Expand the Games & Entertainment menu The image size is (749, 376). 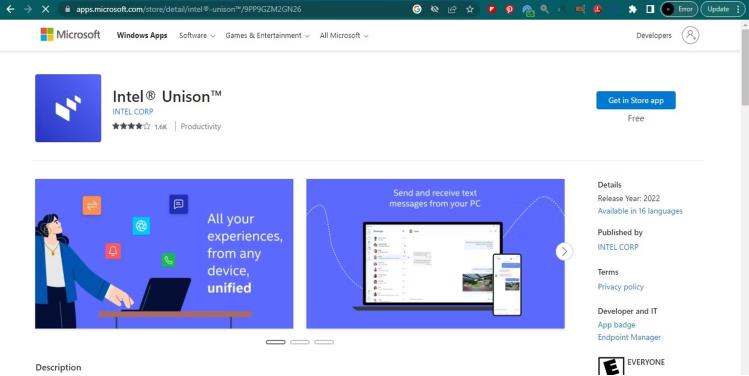tap(267, 35)
